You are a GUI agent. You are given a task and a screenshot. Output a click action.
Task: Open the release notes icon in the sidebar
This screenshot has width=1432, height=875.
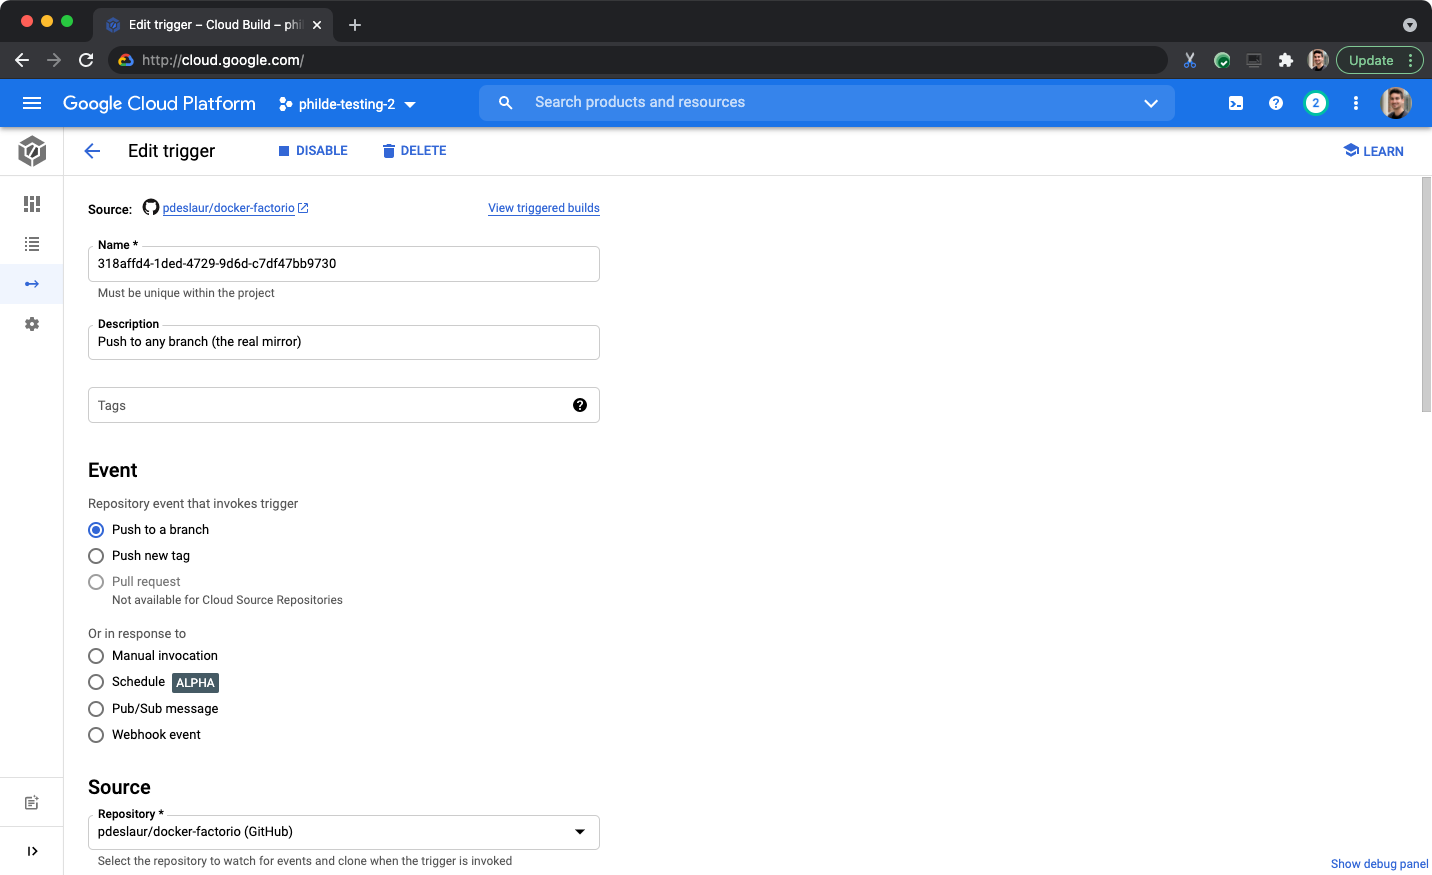click(x=32, y=803)
